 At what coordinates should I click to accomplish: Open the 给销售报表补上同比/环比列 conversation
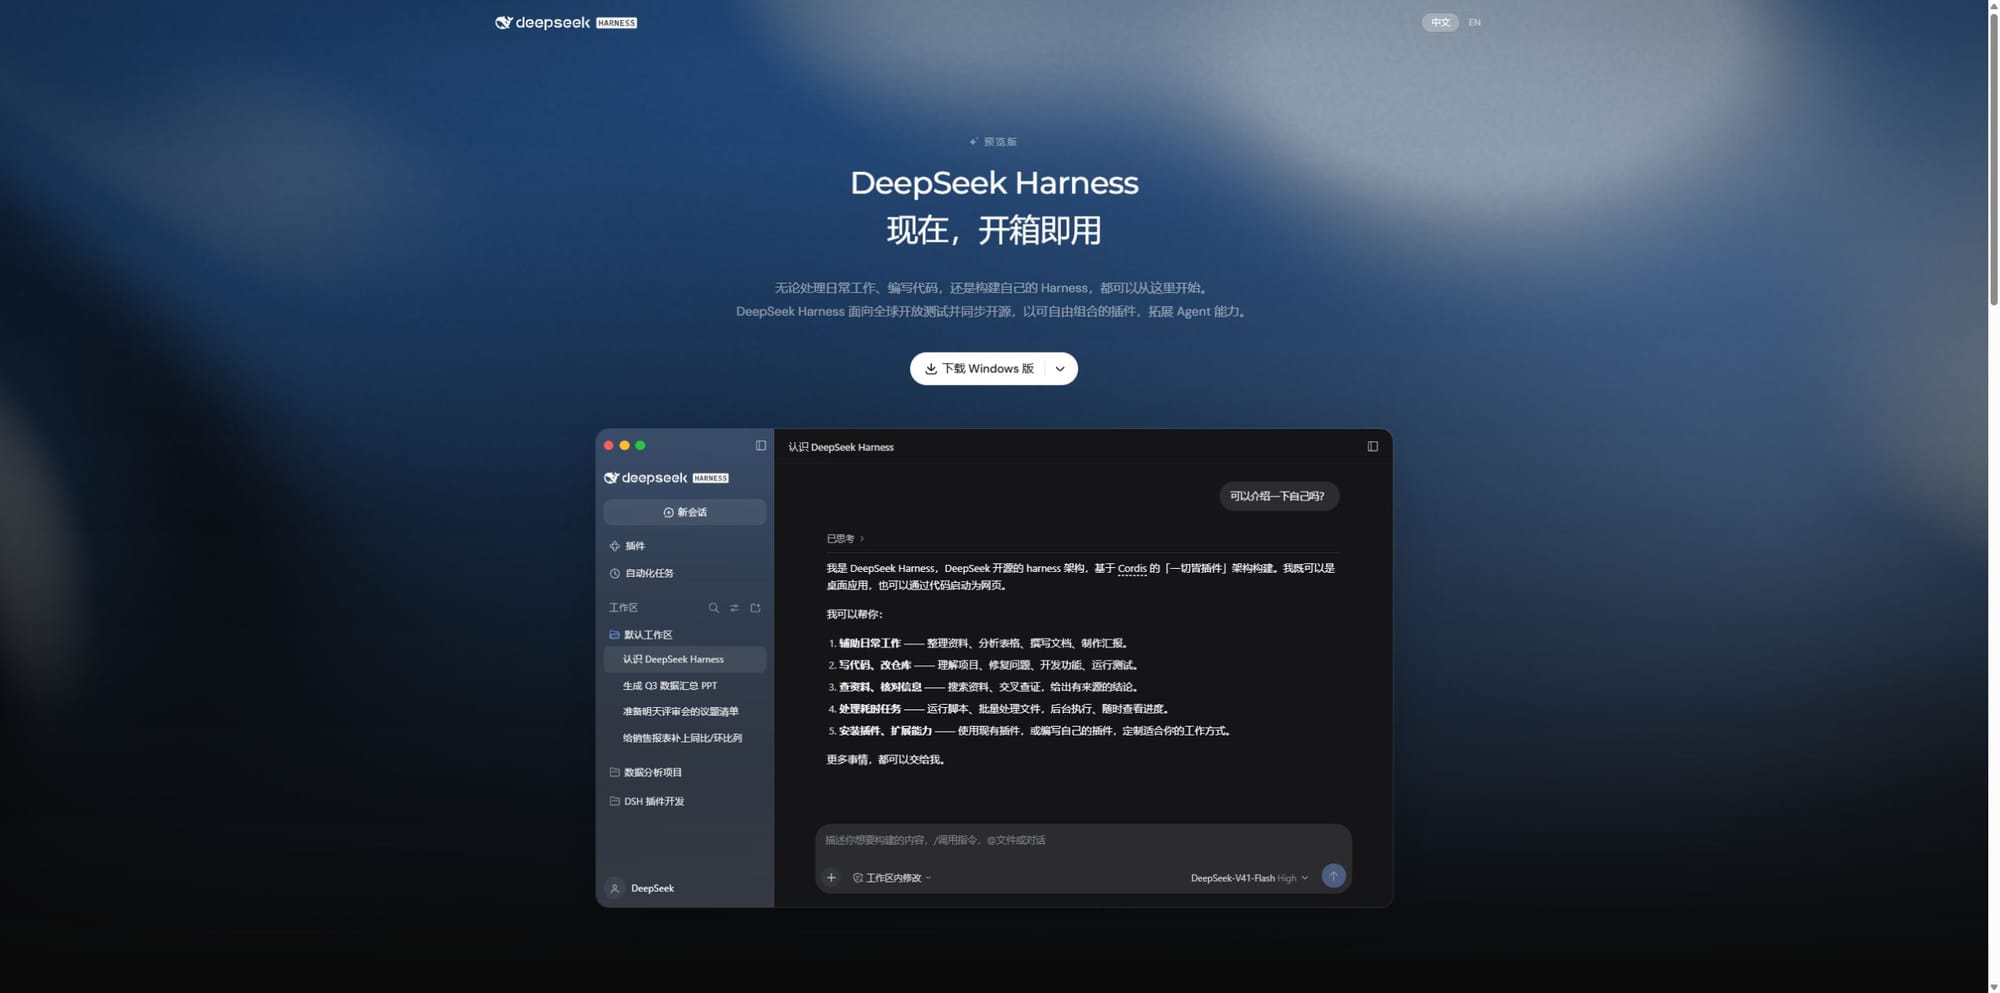point(685,738)
